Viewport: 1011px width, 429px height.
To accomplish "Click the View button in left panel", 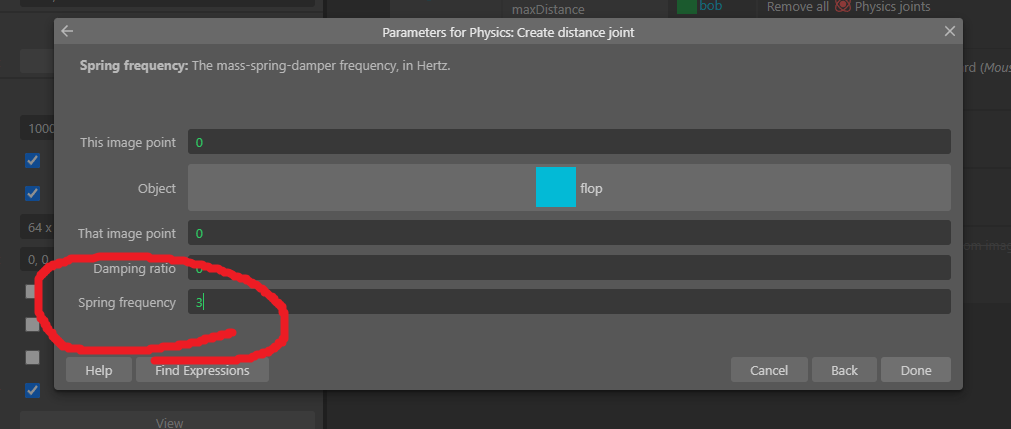I will point(169,422).
